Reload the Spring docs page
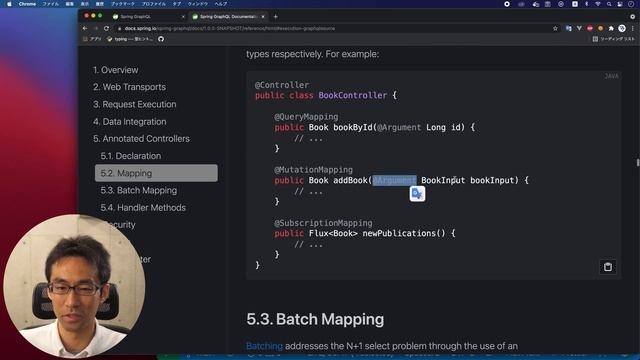The height and width of the screenshot is (360, 640). [x=106, y=29]
